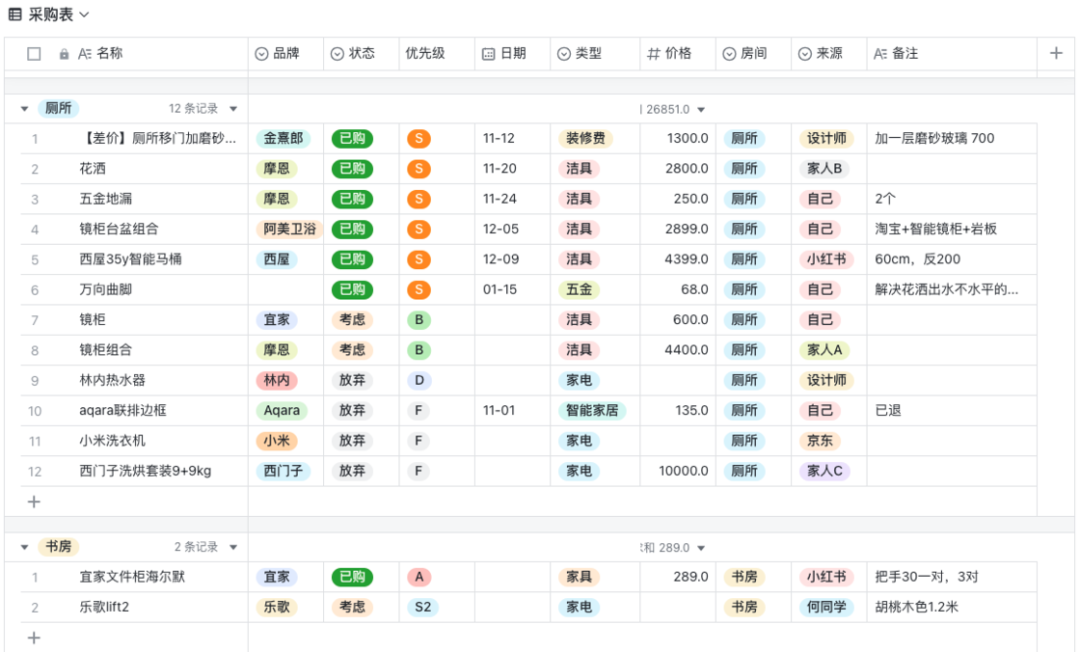This screenshot has width=1080, height=652.
Task: Click the 西屋35y智能马桶 name cell
Action: [x=131, y=260]
